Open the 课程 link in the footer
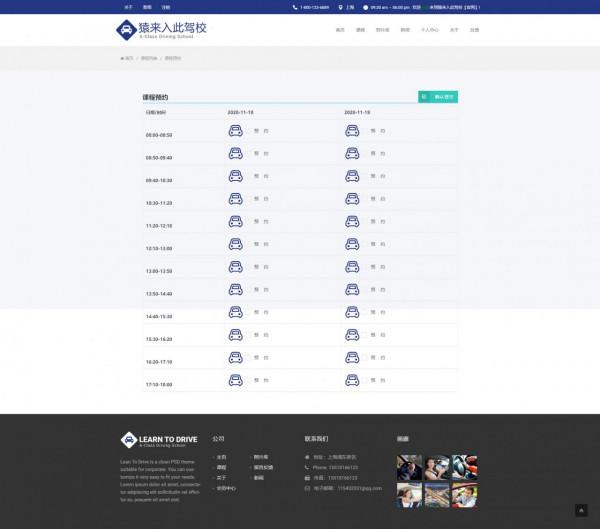The width and height of the screenshot is (600, 529). [x=221, y=467]
